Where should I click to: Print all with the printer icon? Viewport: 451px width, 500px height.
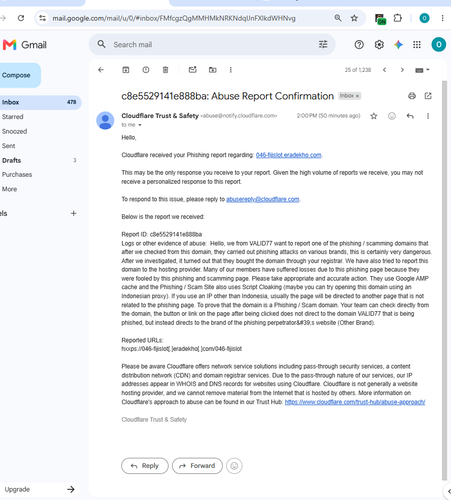point(412,96)
